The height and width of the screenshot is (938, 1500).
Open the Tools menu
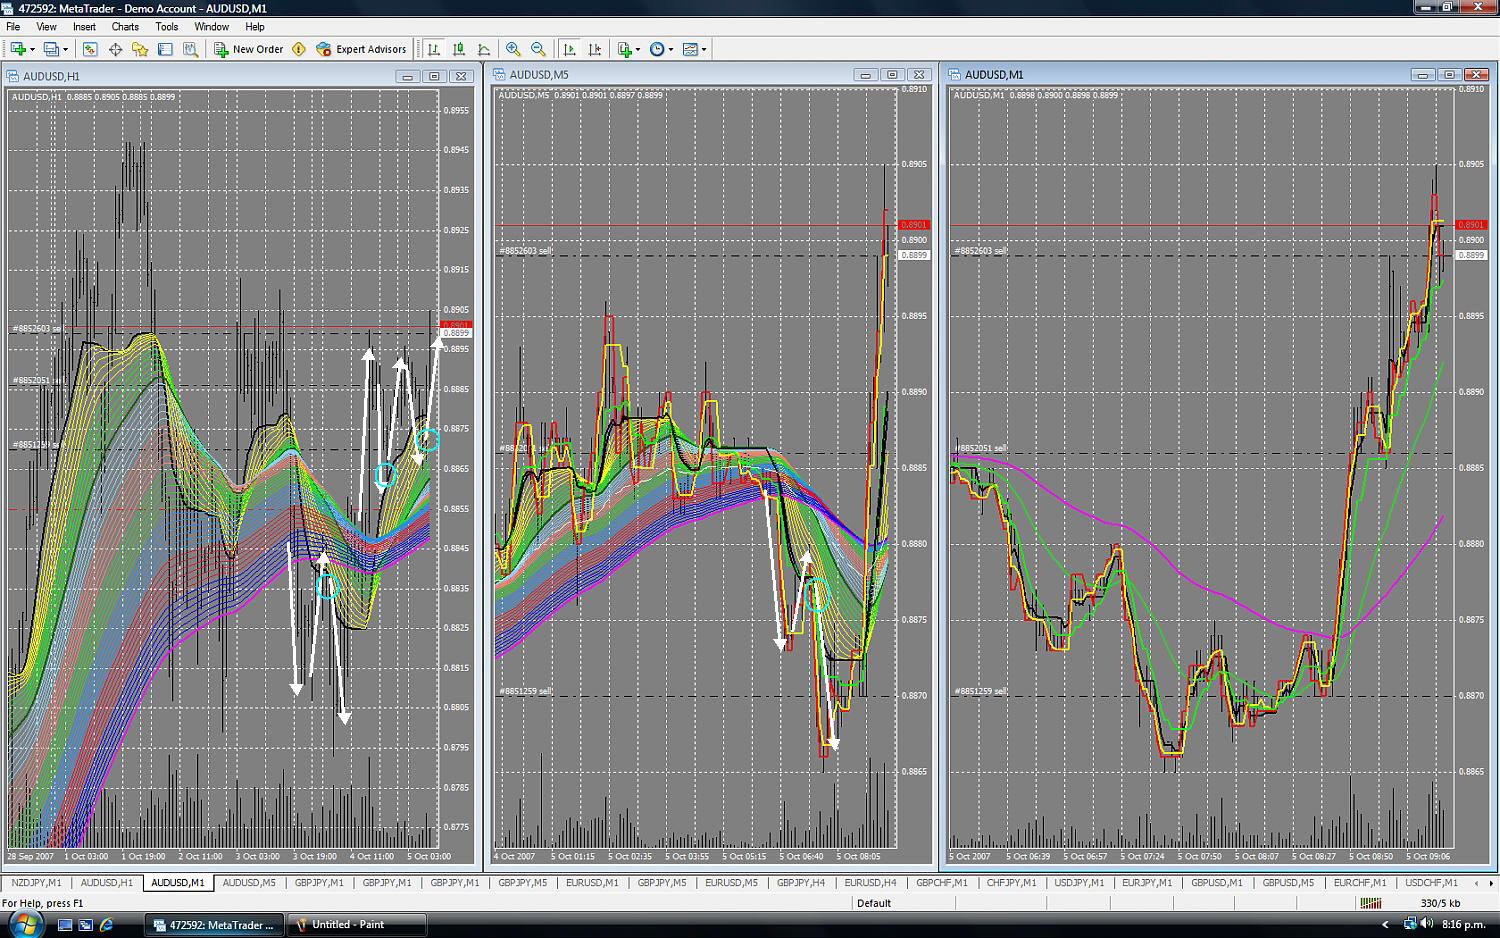click(x=167, y=27)
